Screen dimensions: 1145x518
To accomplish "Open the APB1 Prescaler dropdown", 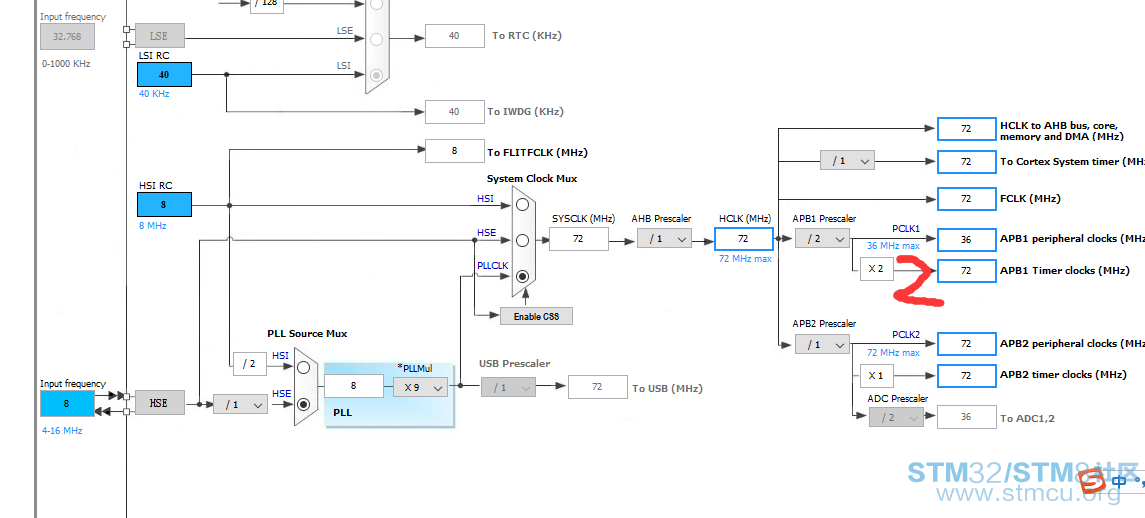I will [822, 238].
